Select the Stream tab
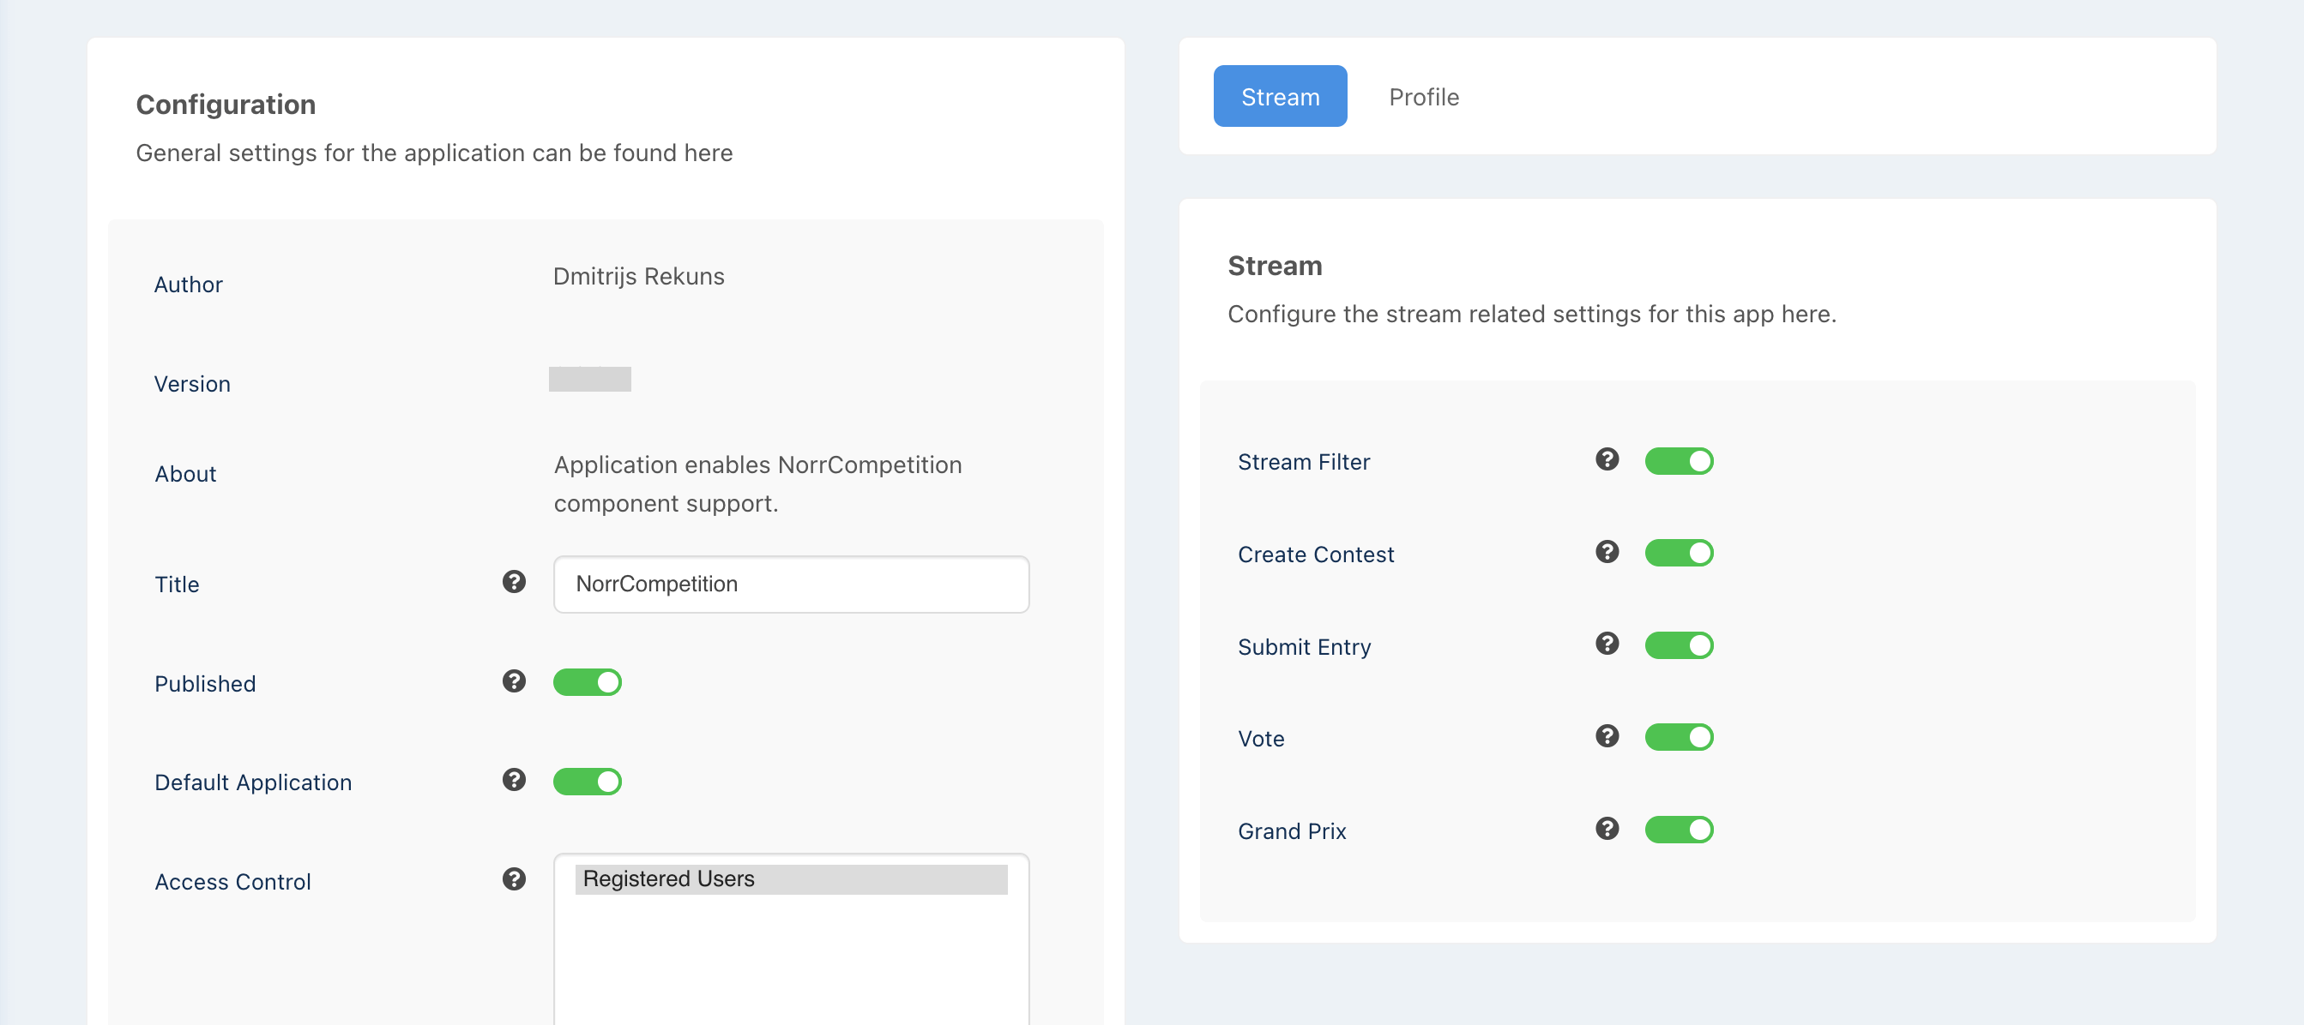2304x1025 pixels. [x=1280, y=96]
